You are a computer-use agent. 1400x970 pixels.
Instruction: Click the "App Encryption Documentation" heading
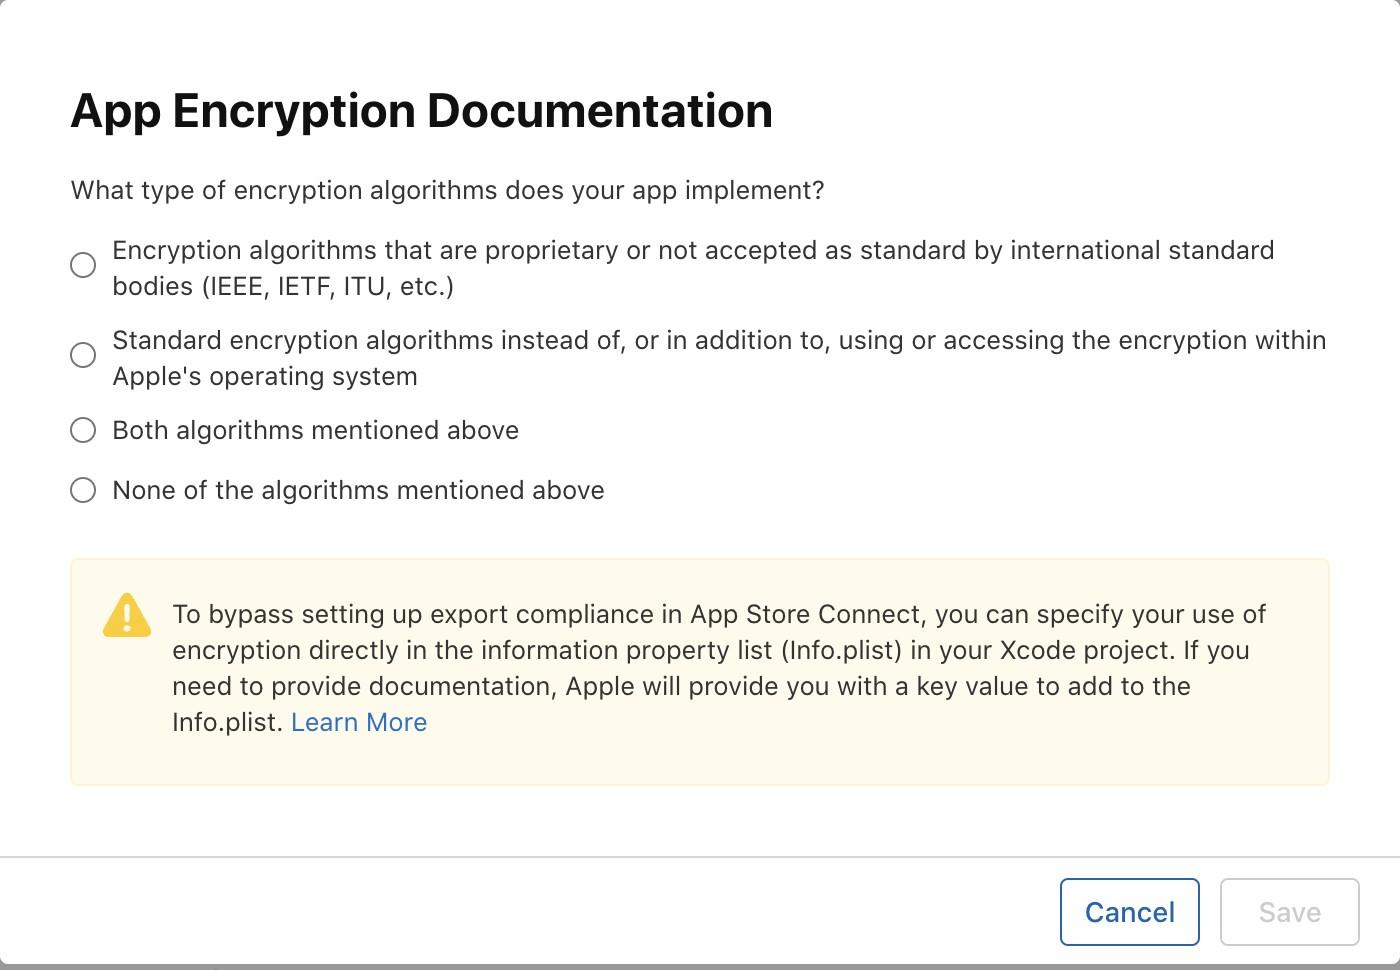click(x=421, y=110)
